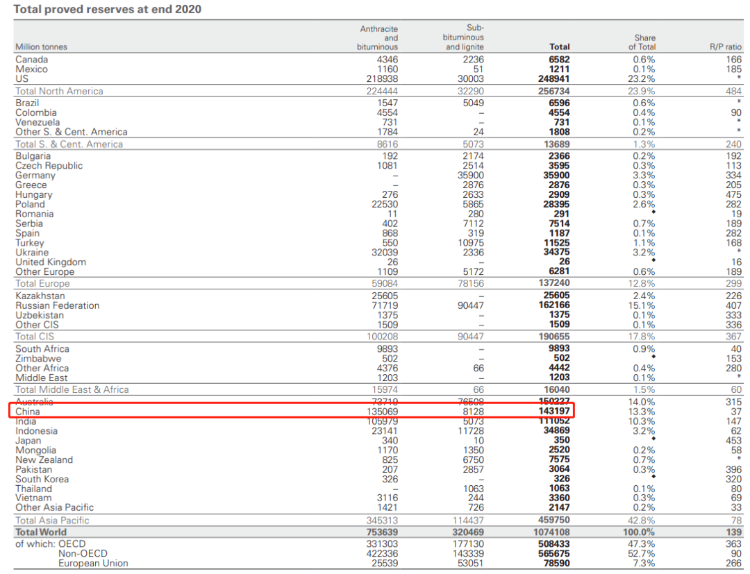
Task: Click the 'R/P ratio' column header
Action: click(725, 47)
